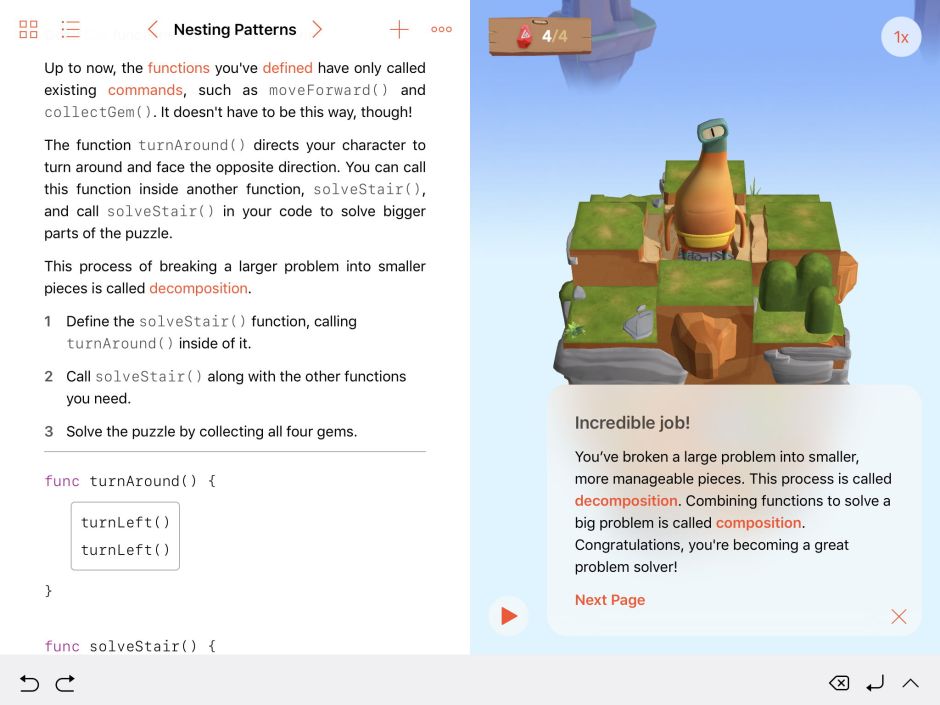Tap the undo arrow

(30, 684)
